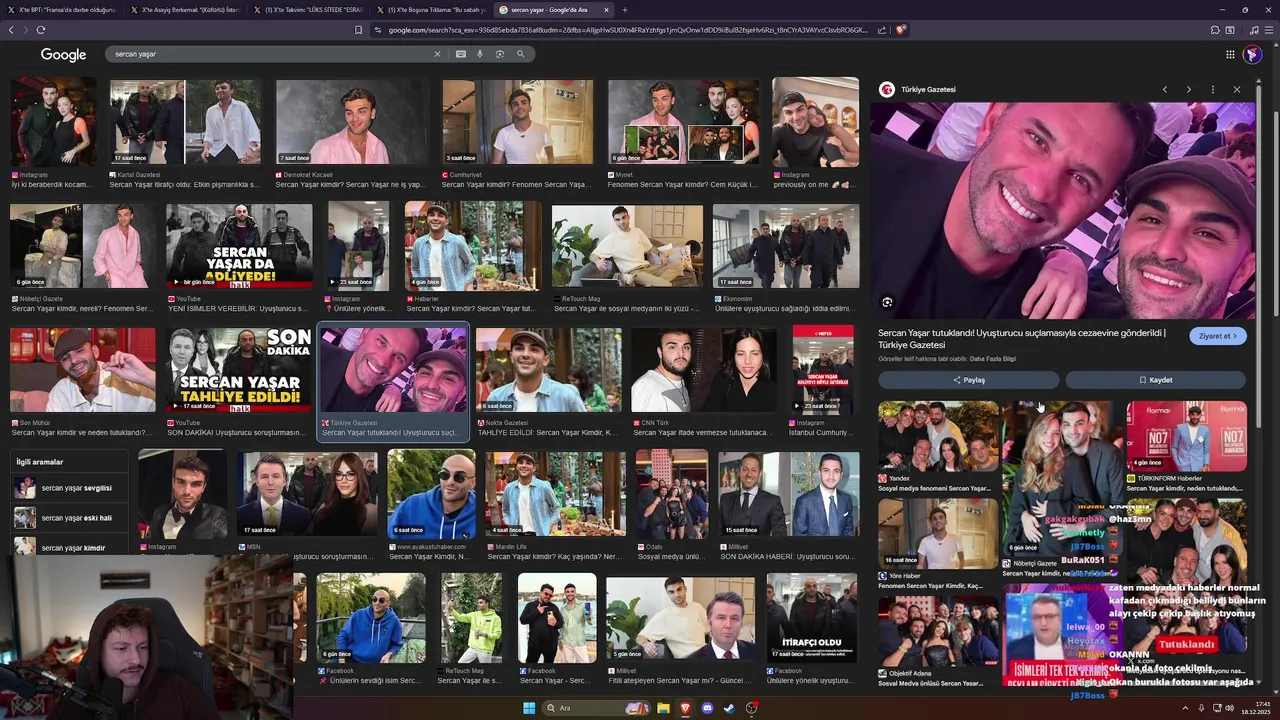Search inside image with Lens overlay icon
1280x720 pixels.
tap(887, 302)
